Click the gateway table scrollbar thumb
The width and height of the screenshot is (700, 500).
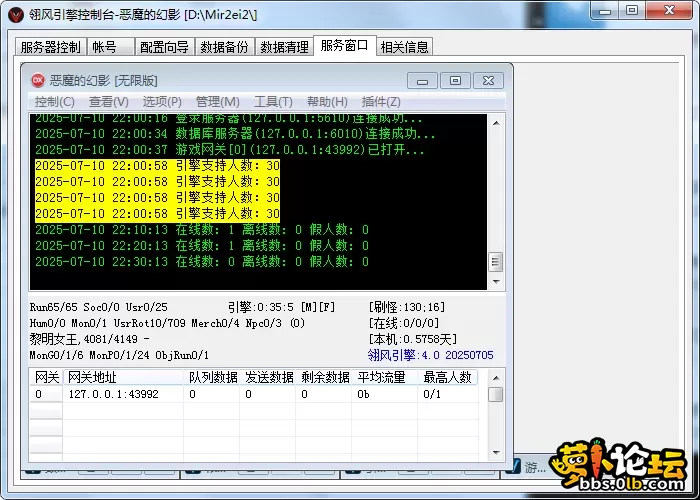coord(496,395)
